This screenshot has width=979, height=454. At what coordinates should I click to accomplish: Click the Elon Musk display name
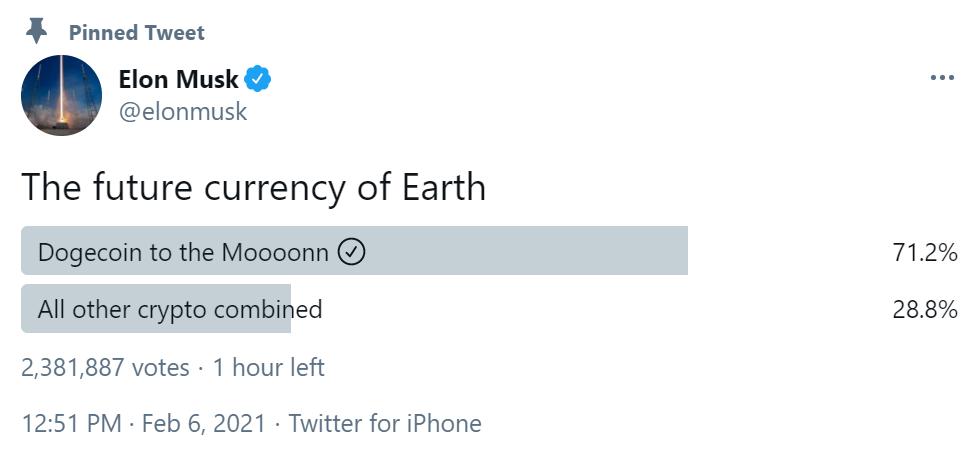point(179,79)
